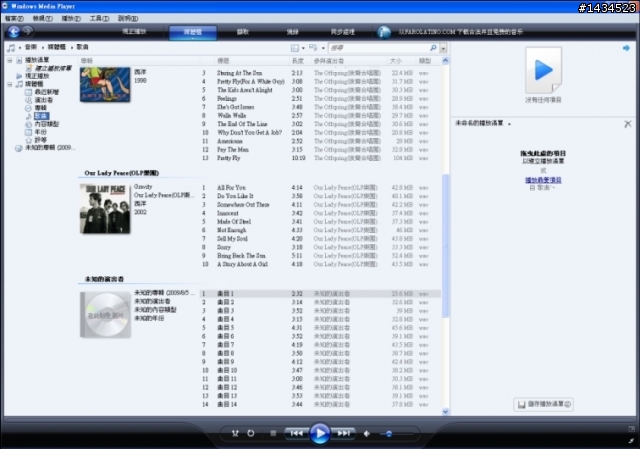Collapse the 播放清單 tree node
This screenshot has width=640, height=449.
[10, 60]
